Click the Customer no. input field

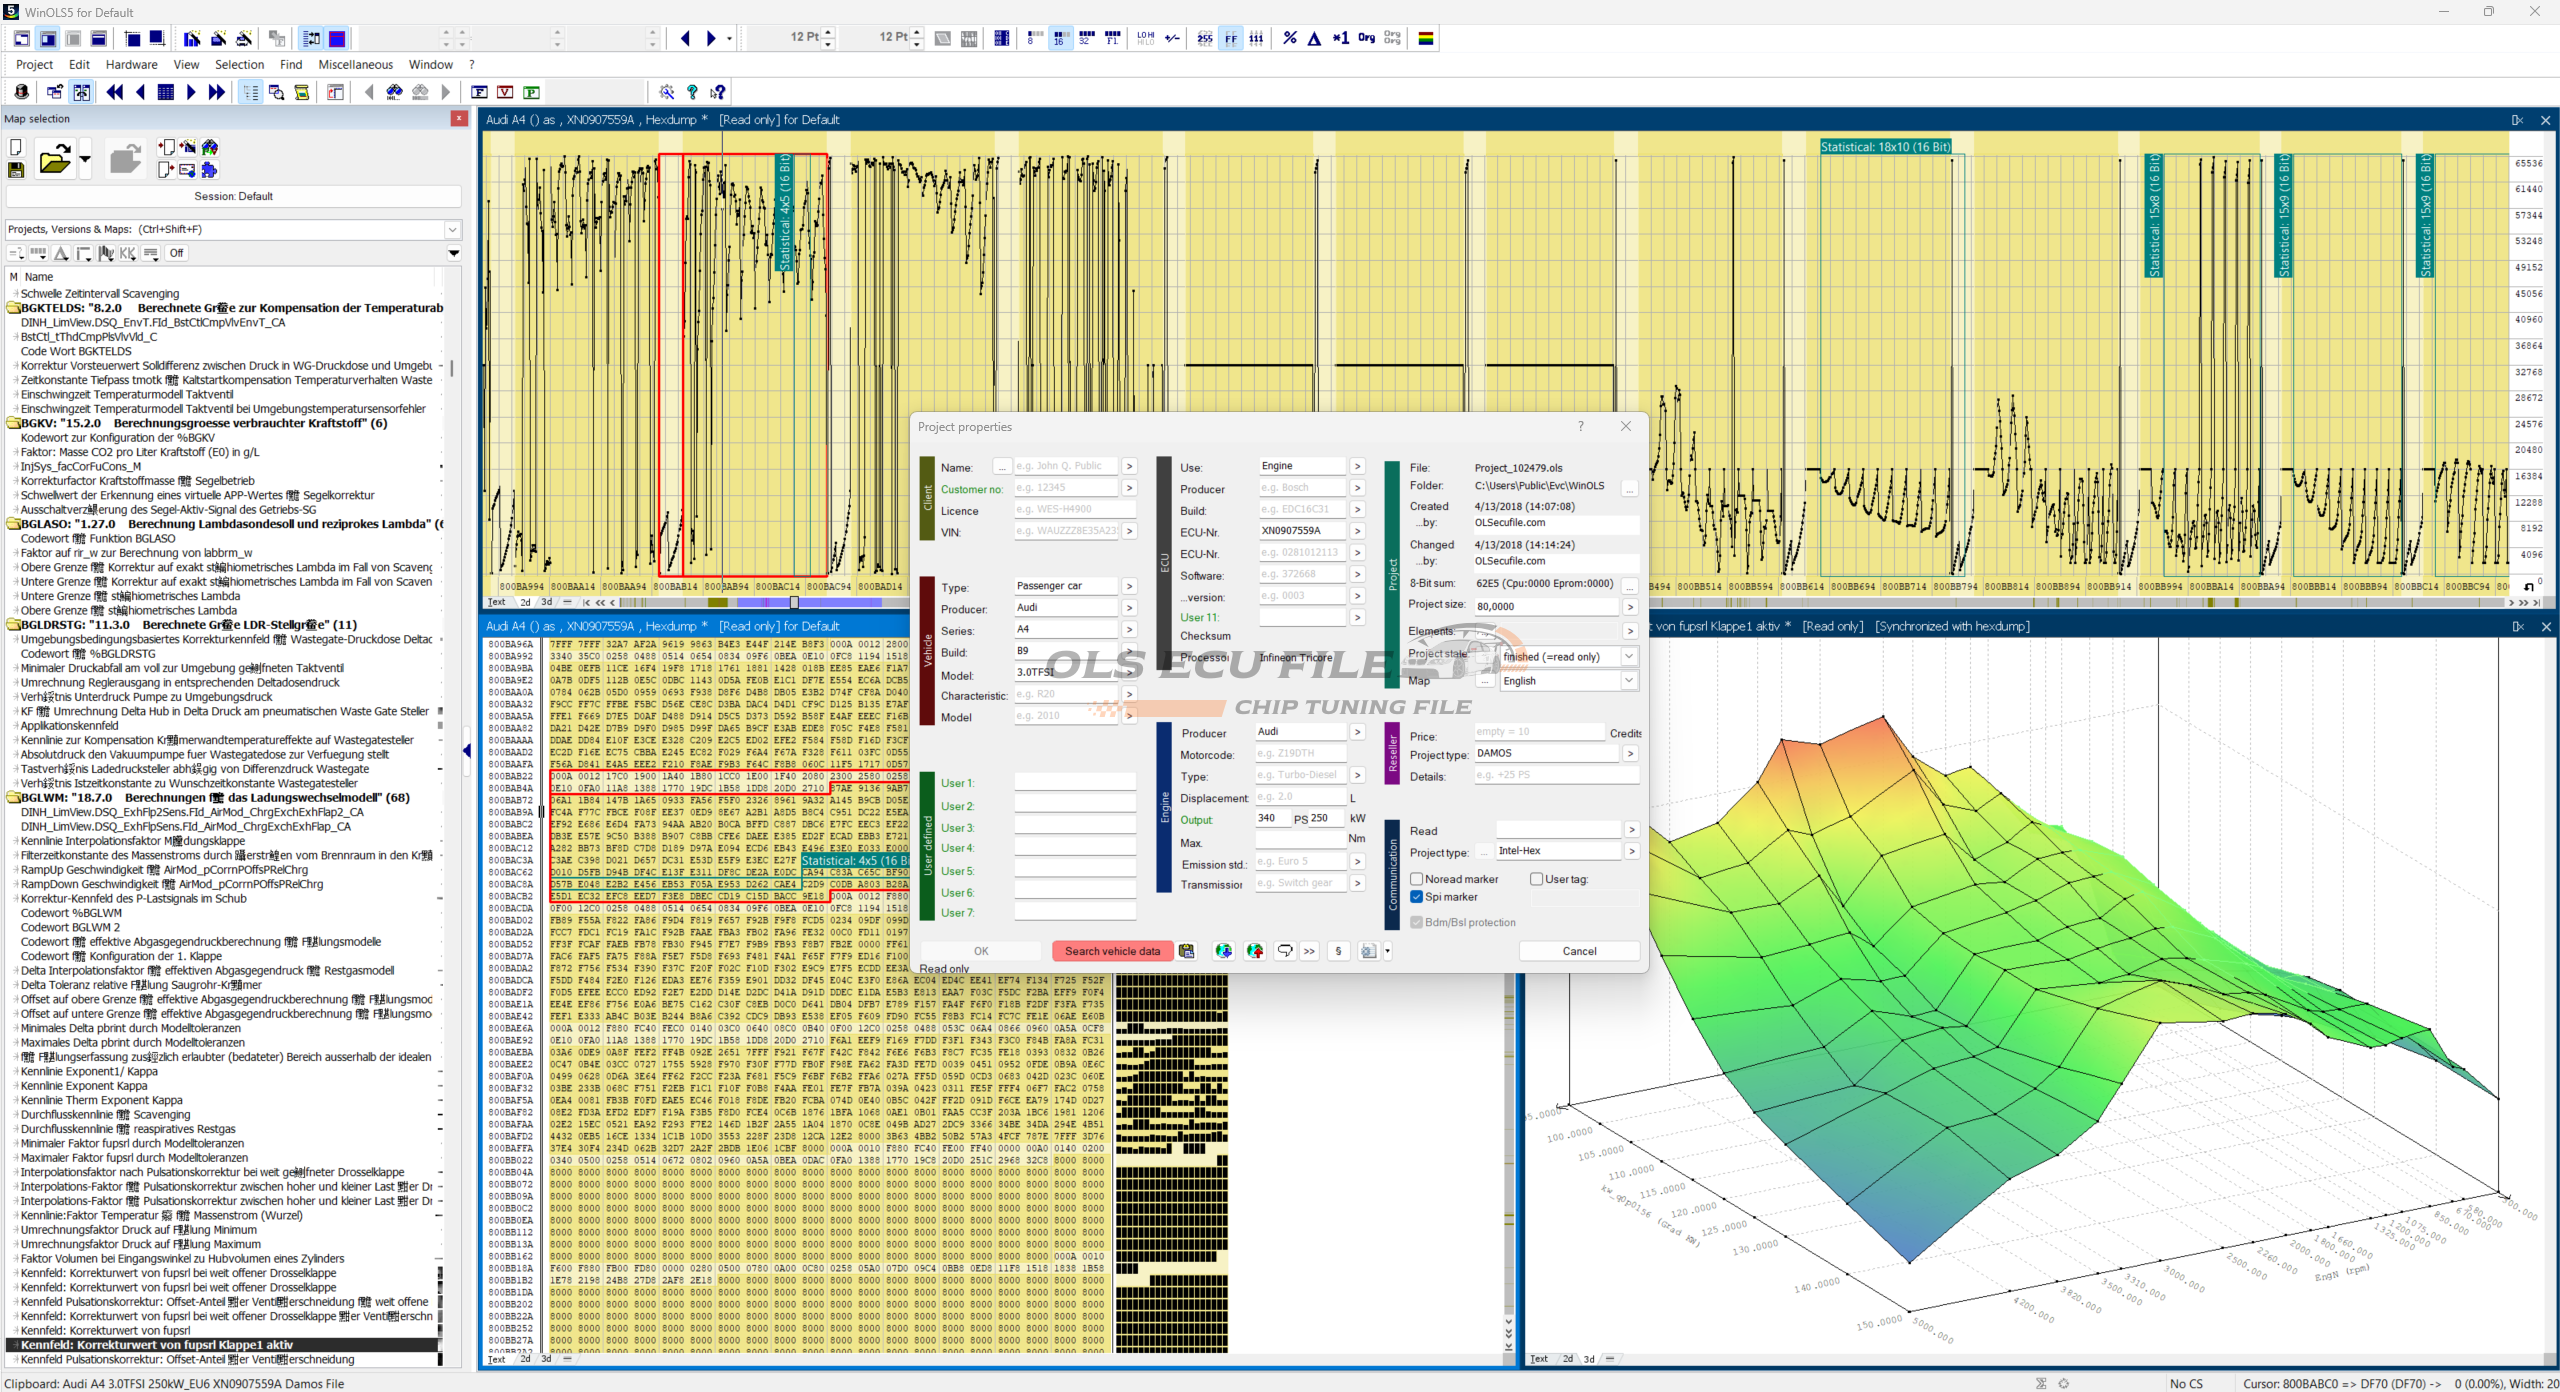pyautogui.click(x=1066, y=488)
